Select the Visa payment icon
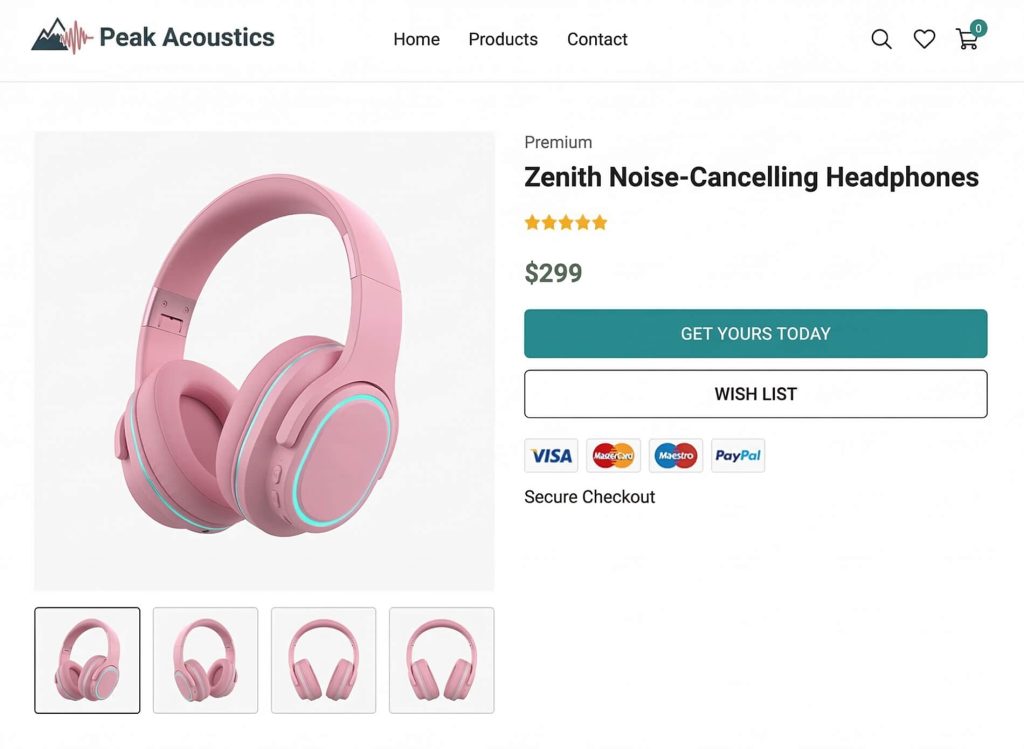This screenshot has width=1024, height=749. tap(551, 455)
